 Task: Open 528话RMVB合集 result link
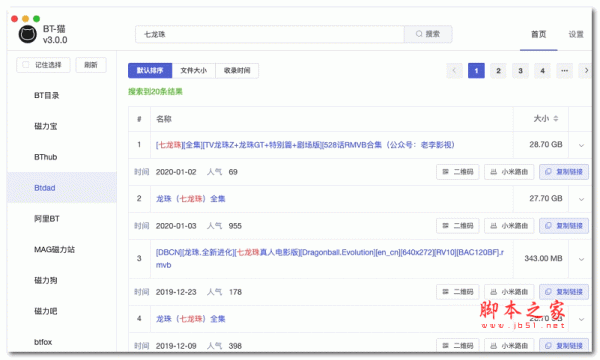(305, 145)
